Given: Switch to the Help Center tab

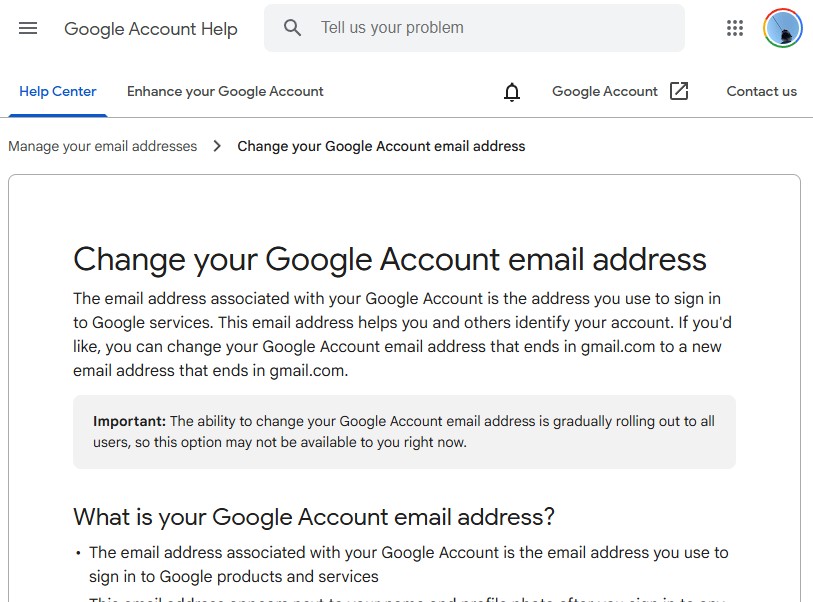Looking at the screenshot, I should click(58, 91).
